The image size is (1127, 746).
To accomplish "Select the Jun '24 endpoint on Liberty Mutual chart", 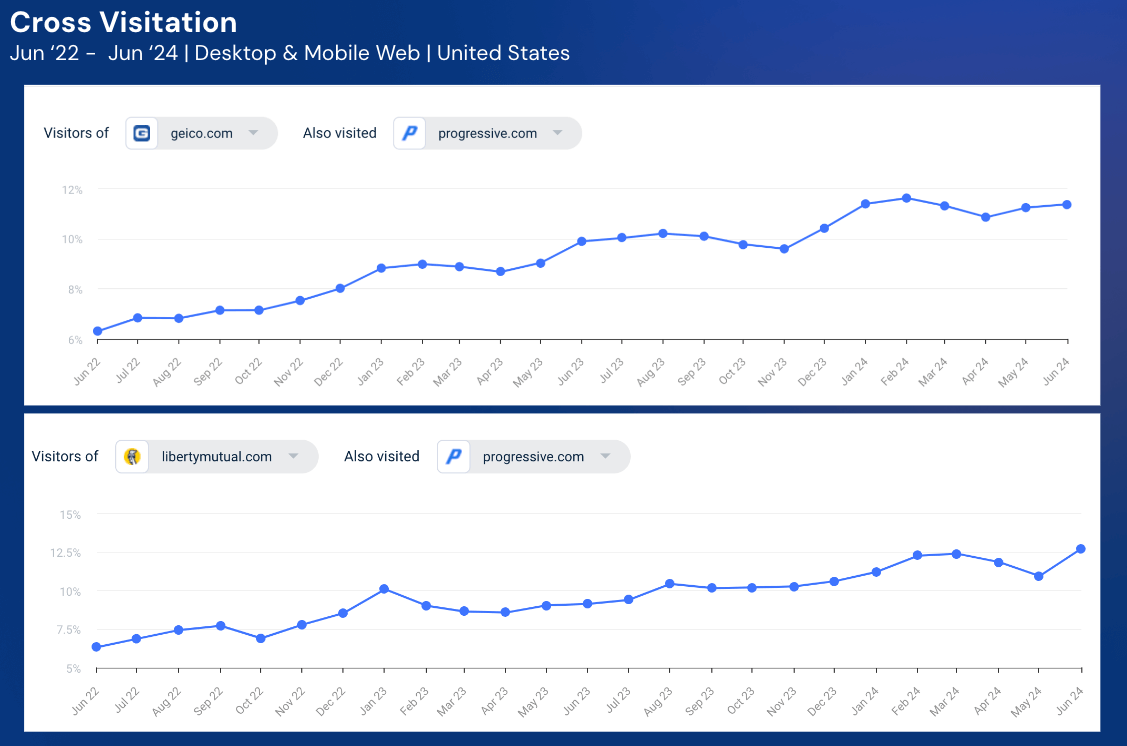I will [1080, 549].
